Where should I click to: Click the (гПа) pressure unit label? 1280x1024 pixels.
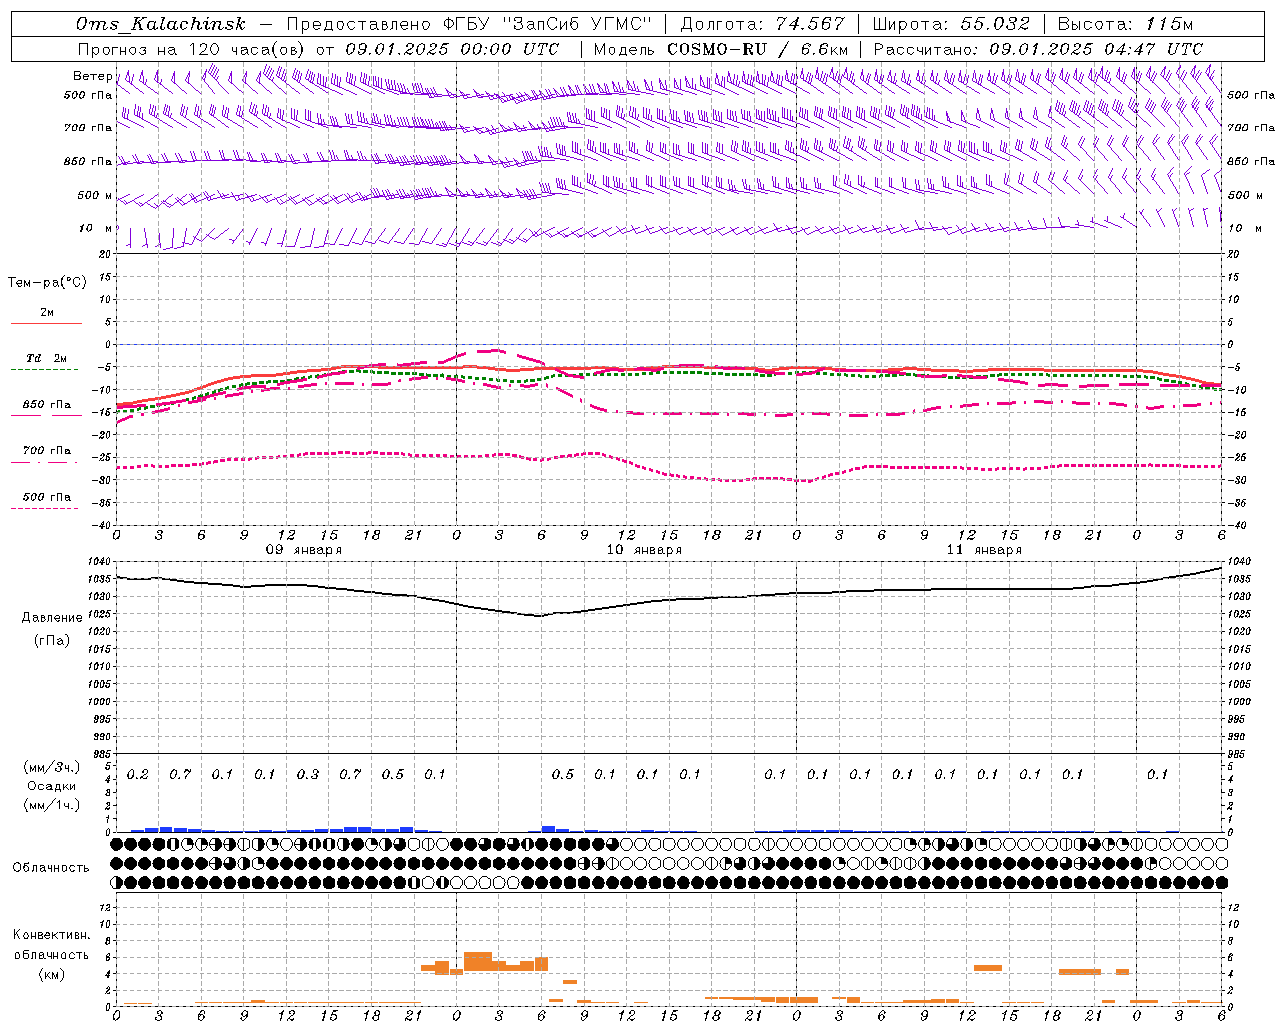click(52, 640)
